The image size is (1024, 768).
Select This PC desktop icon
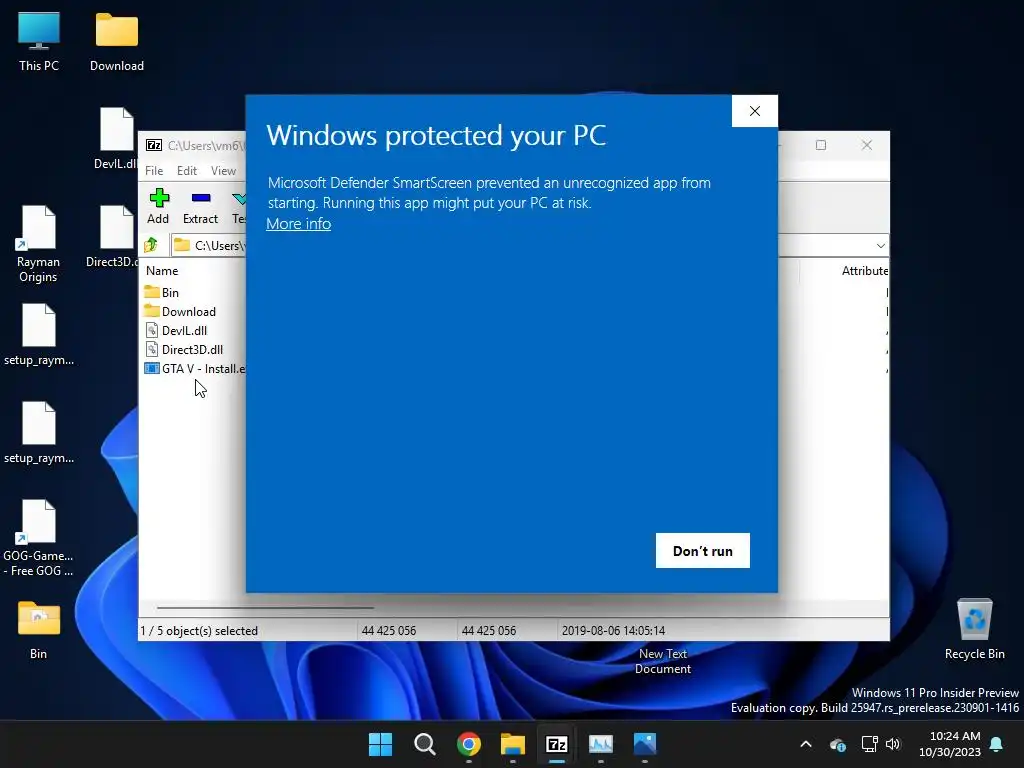[x=39, y=41]
